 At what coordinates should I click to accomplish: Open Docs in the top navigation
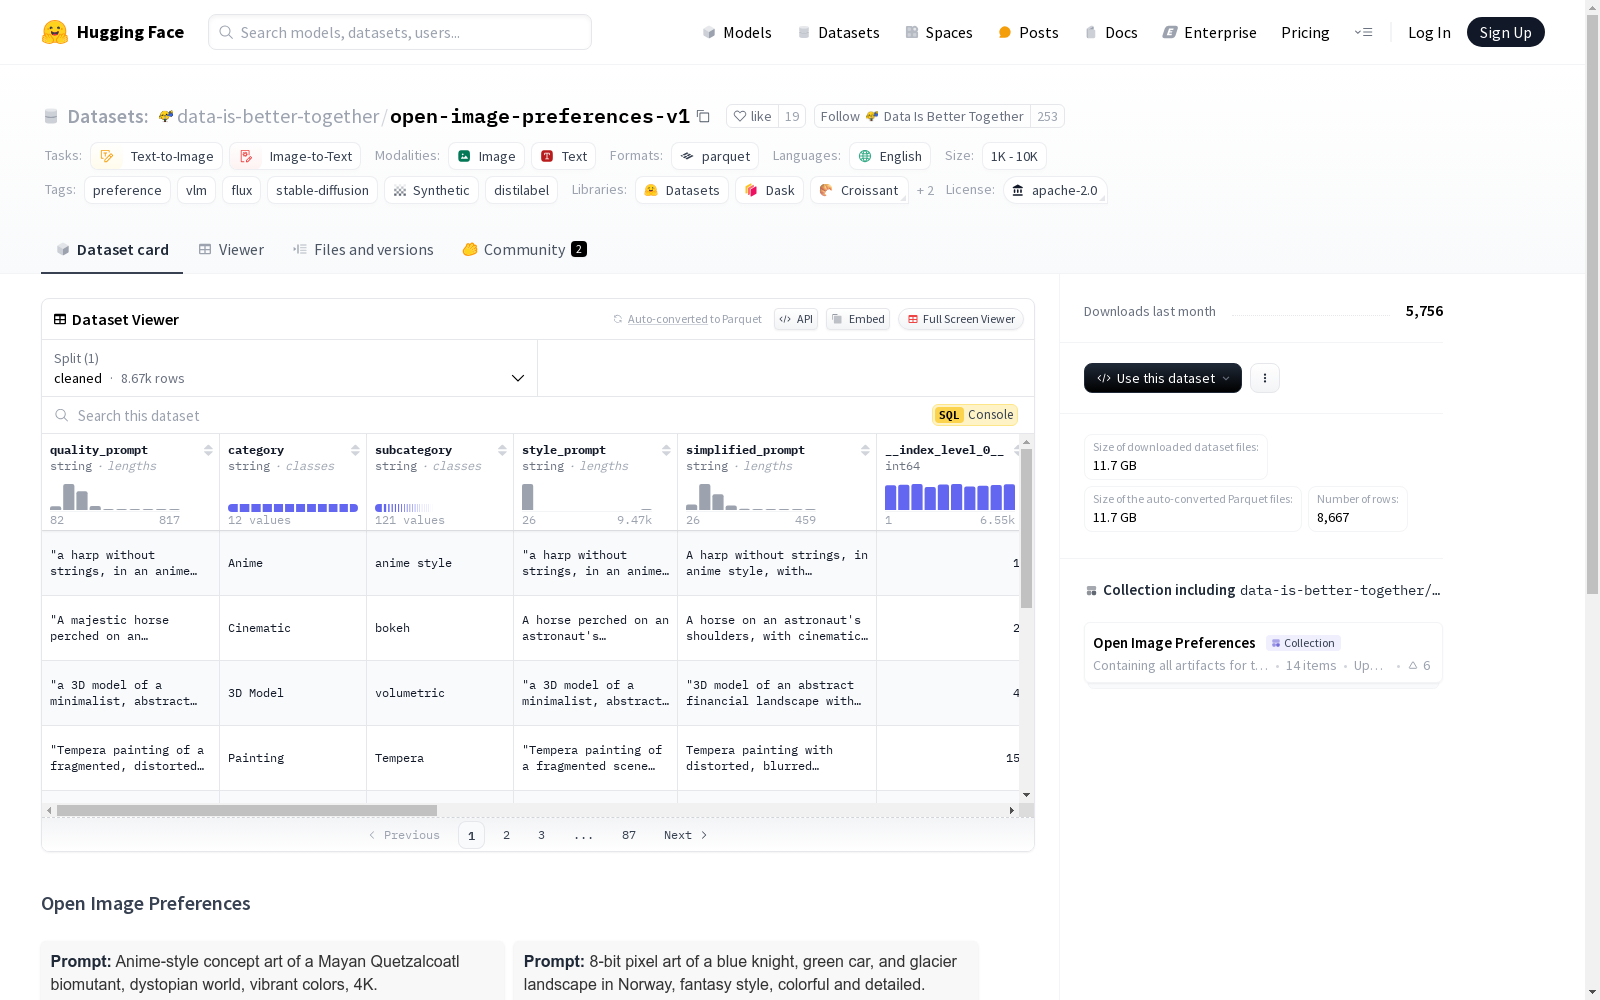[x=1111, y=32]
